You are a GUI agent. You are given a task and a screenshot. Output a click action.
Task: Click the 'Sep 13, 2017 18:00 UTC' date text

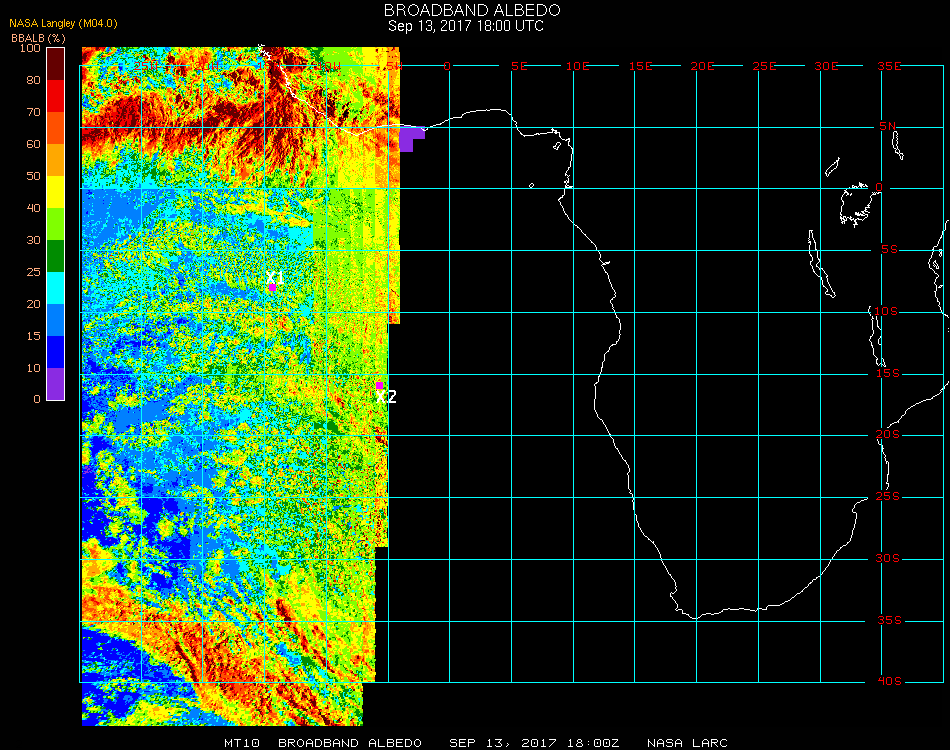466,26
